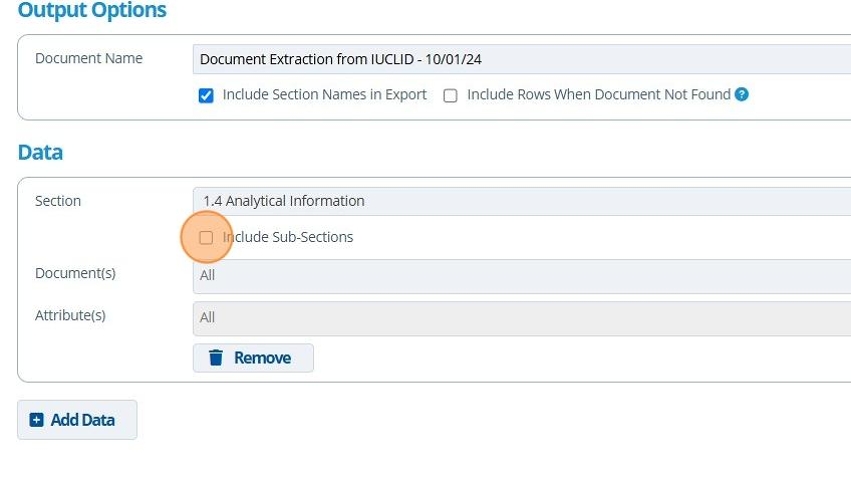The image size is (851, 477).
Task: Click the Section field label
Action: 58,201
